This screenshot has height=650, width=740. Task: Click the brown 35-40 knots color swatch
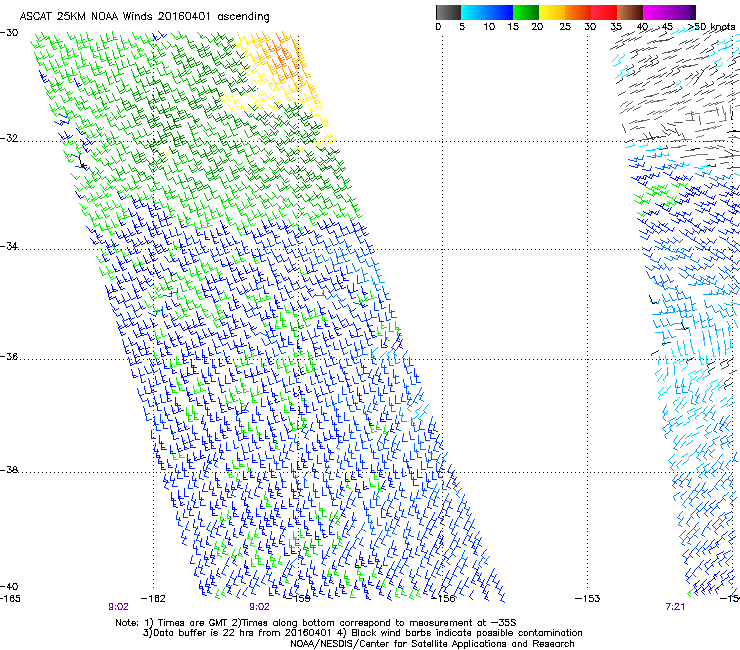(x=630, y=12)
